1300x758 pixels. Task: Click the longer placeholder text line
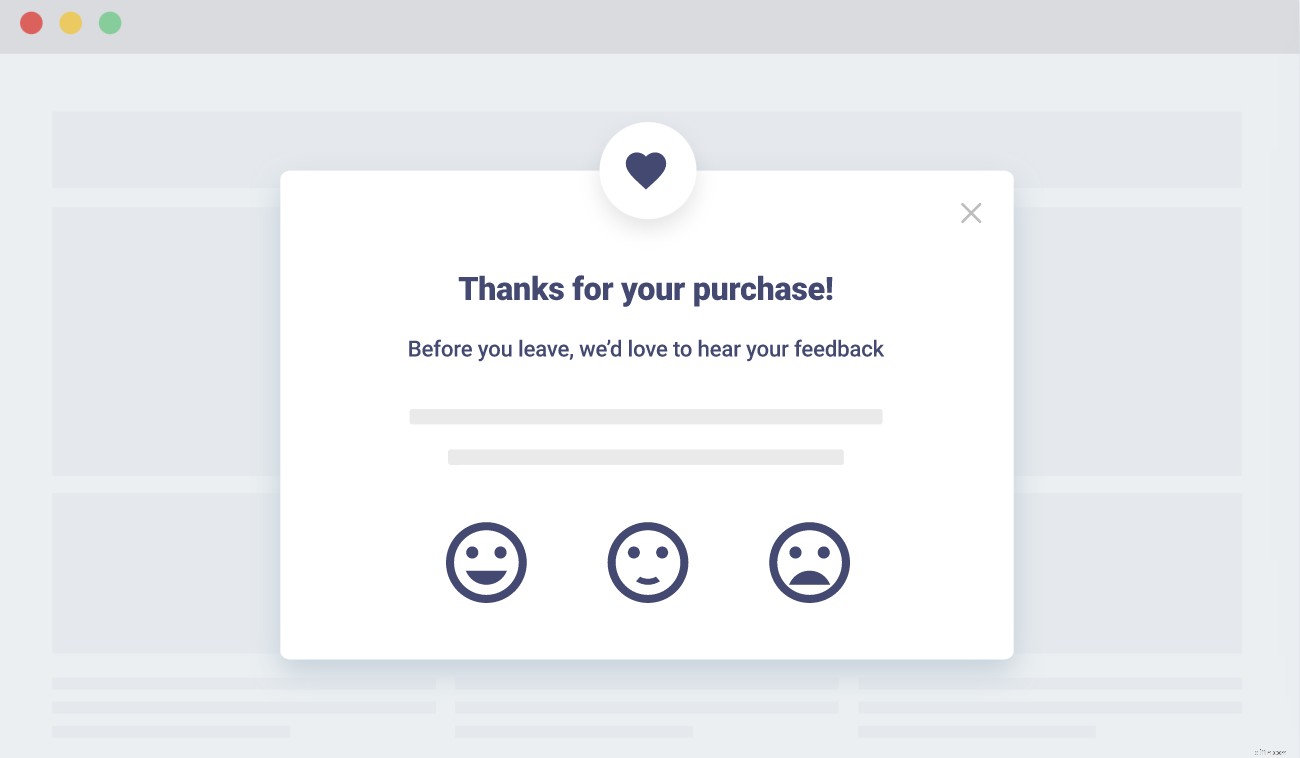(x=646, y=416)
